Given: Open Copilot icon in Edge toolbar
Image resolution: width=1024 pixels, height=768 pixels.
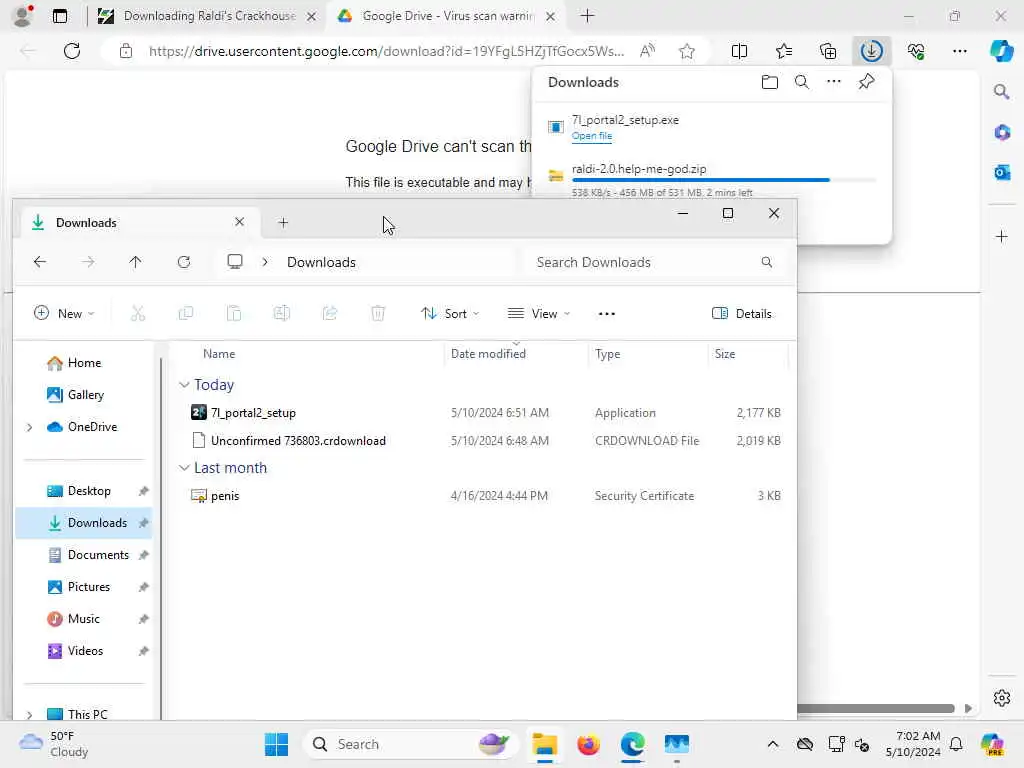Looking at the screenshot, I should (1001, 51).
